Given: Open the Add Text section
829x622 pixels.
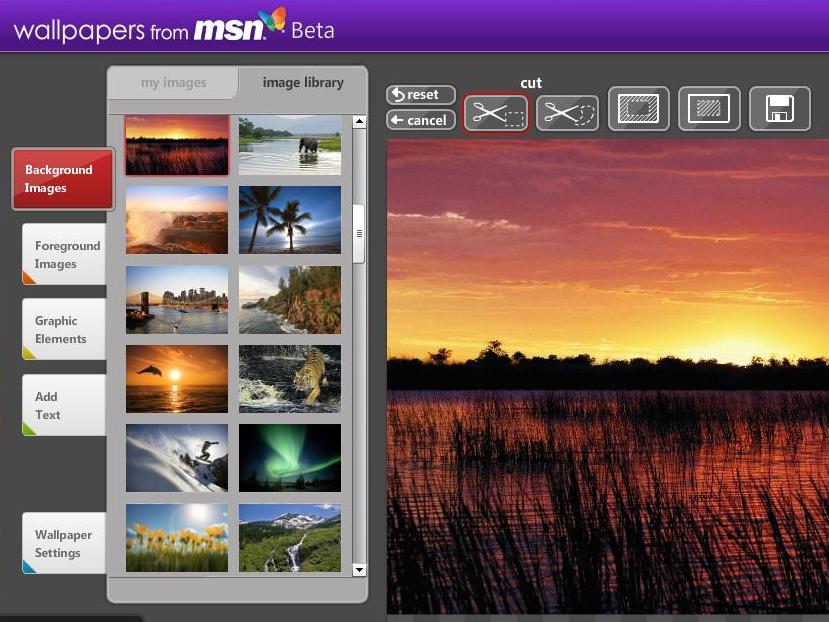Looking at the screenshot, I should [64, 406].
